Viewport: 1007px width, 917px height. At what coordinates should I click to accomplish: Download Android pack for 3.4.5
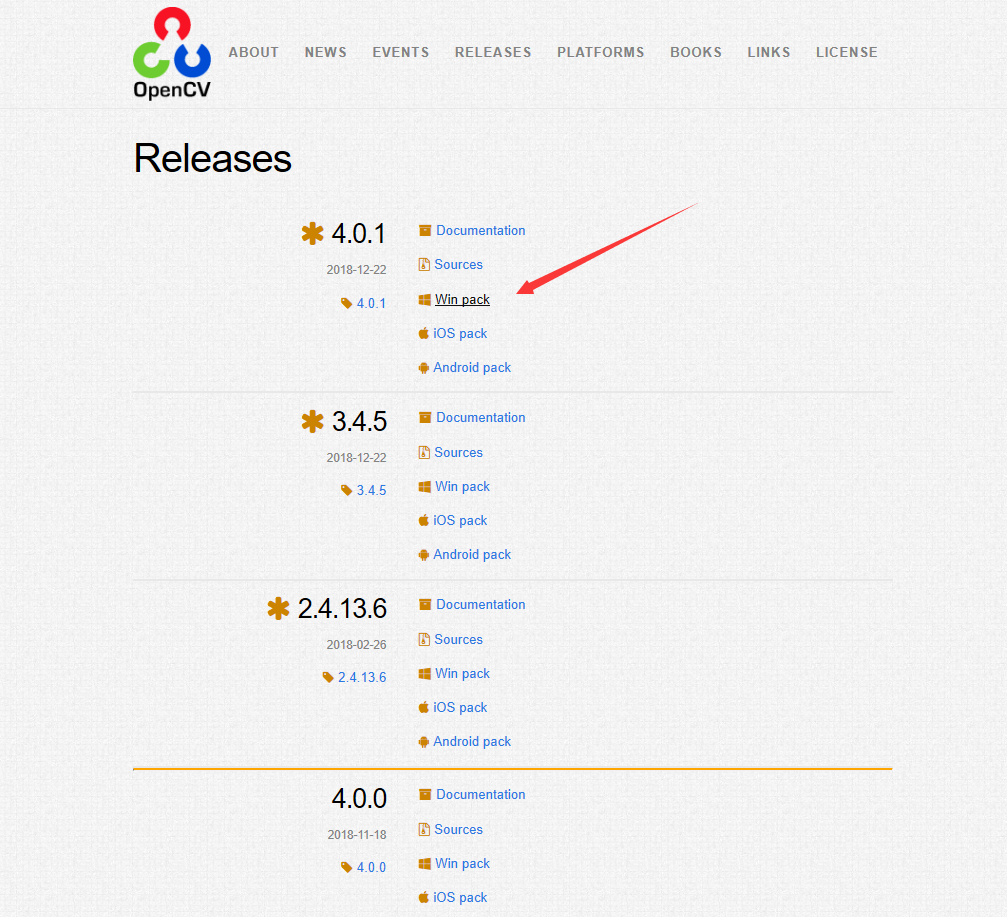click(472, 554)
